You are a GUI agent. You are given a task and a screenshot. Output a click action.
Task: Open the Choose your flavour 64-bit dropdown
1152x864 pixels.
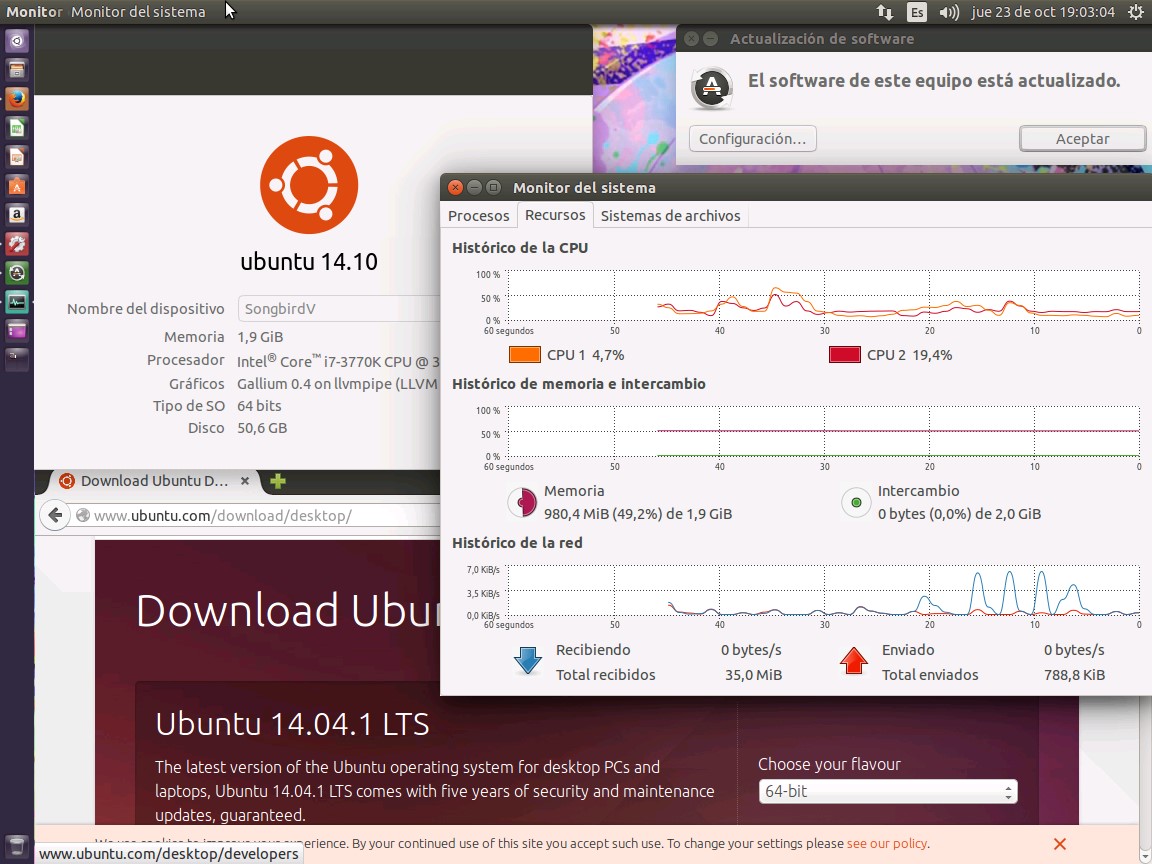(888, 791)
